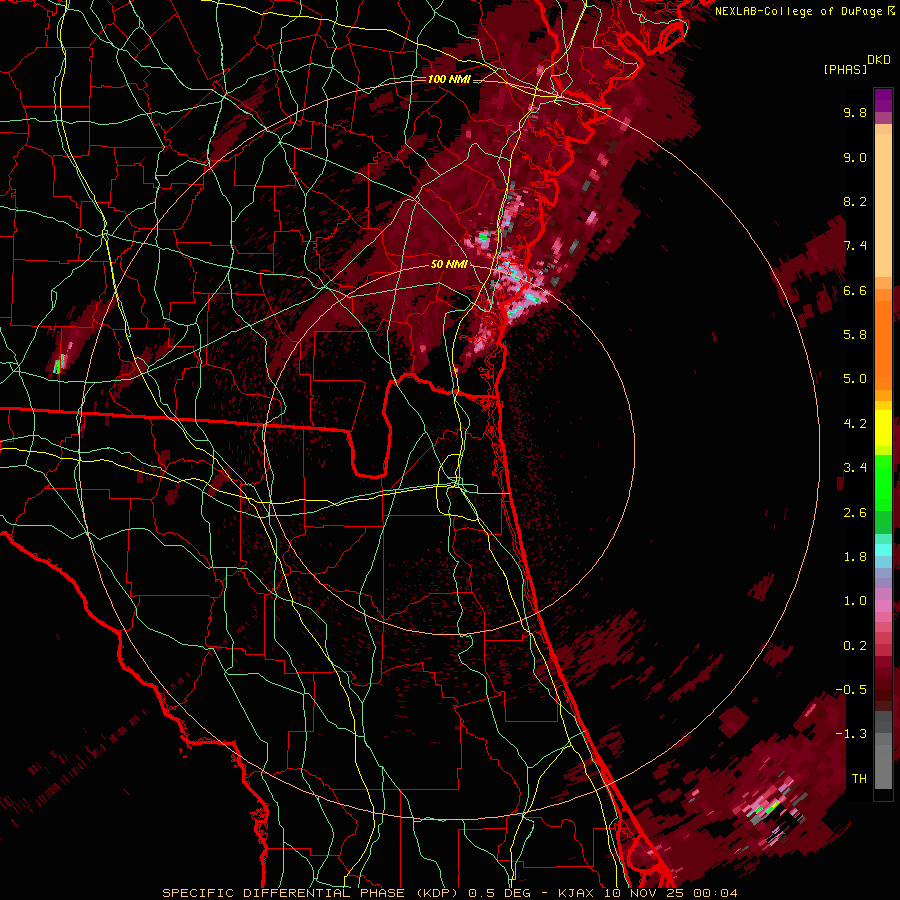Click the 10 NOV 25 date text
The height and width of the screenshot is (900, 900).
tap(645, 893)
